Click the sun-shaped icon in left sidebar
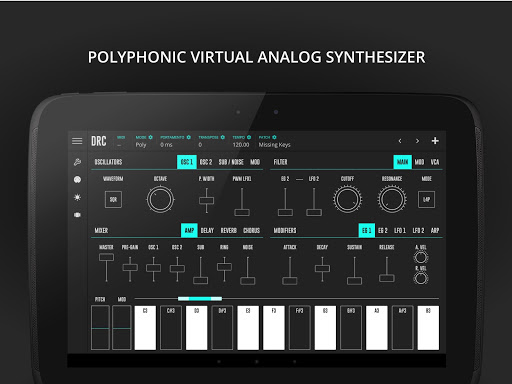Image resolution: width=512 pixels, height=384 pixels. coord(77,197)
